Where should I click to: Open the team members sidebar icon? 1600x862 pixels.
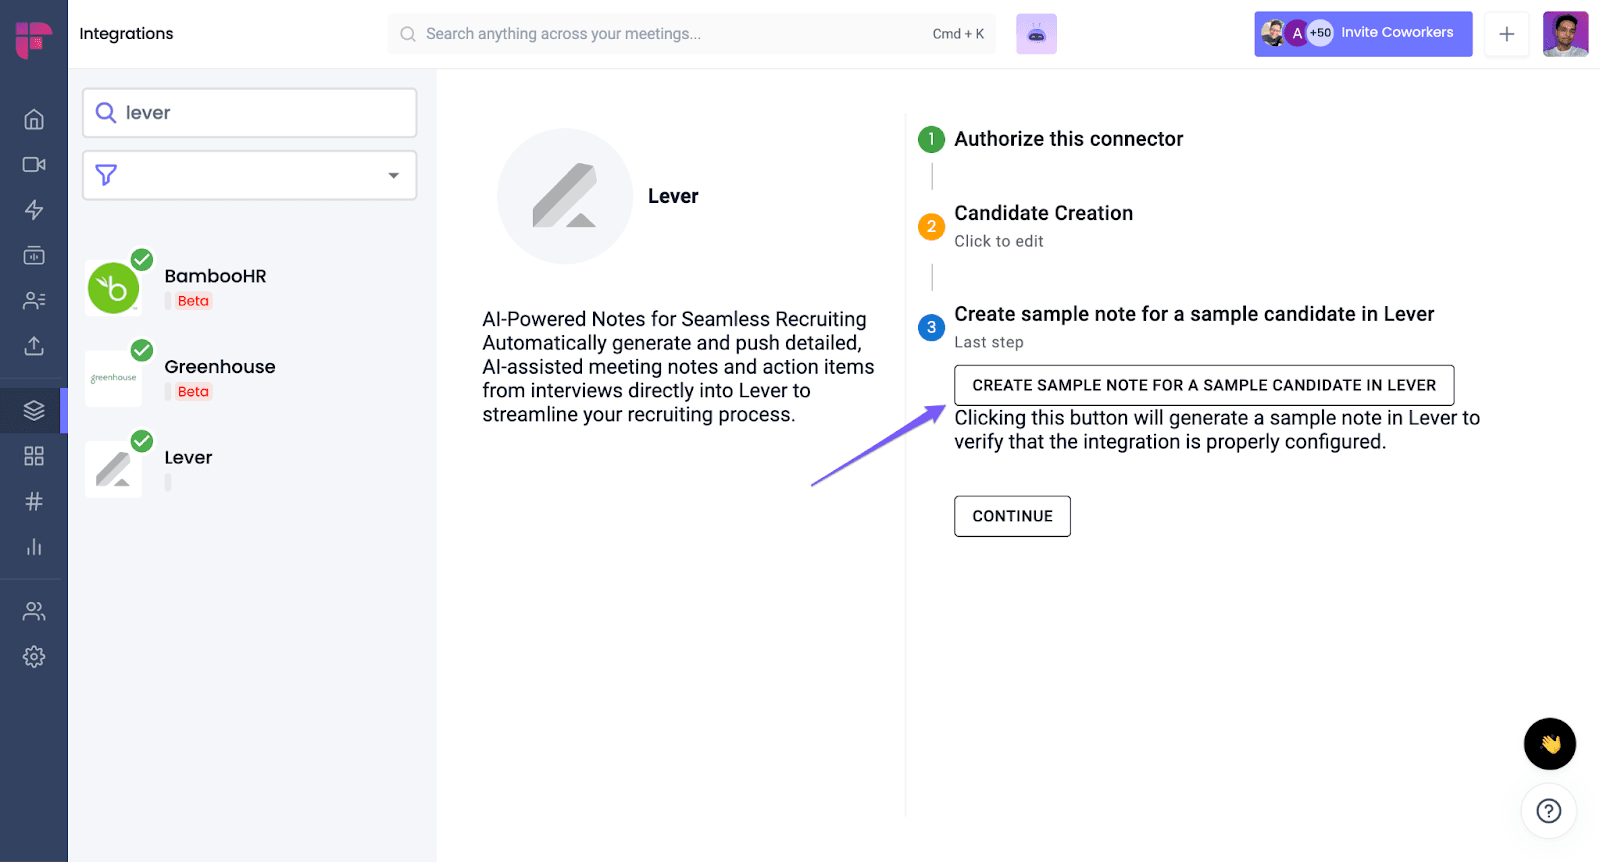[34, 611]
